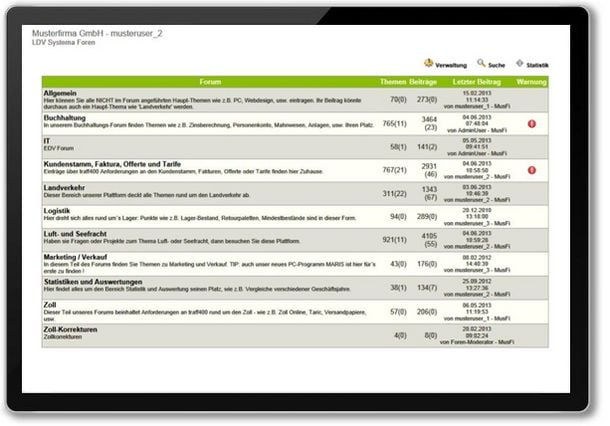Screen dimensions: 610x426
Task: Open the Verwaltung link
Action: point(451,63)
